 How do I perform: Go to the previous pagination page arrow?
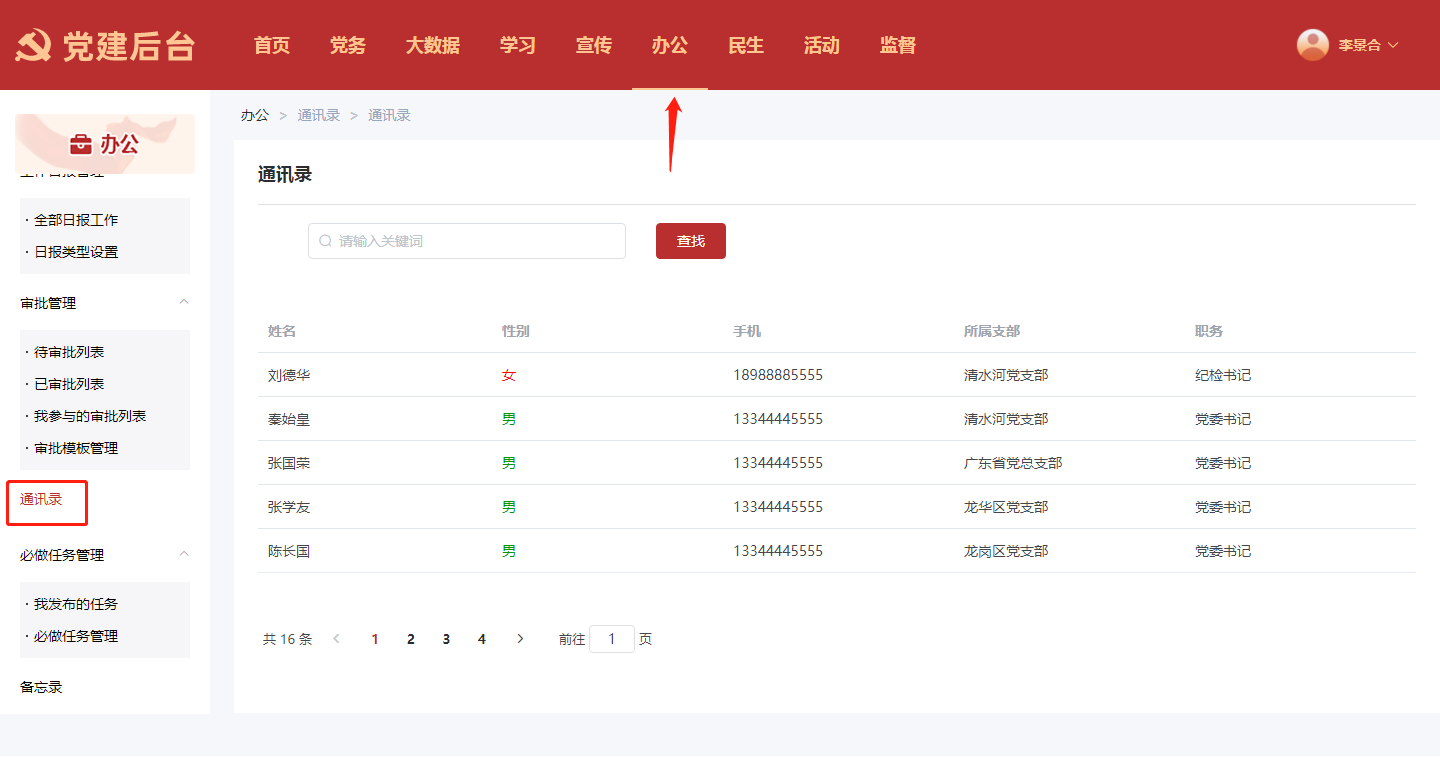click(x=337, y=639)
